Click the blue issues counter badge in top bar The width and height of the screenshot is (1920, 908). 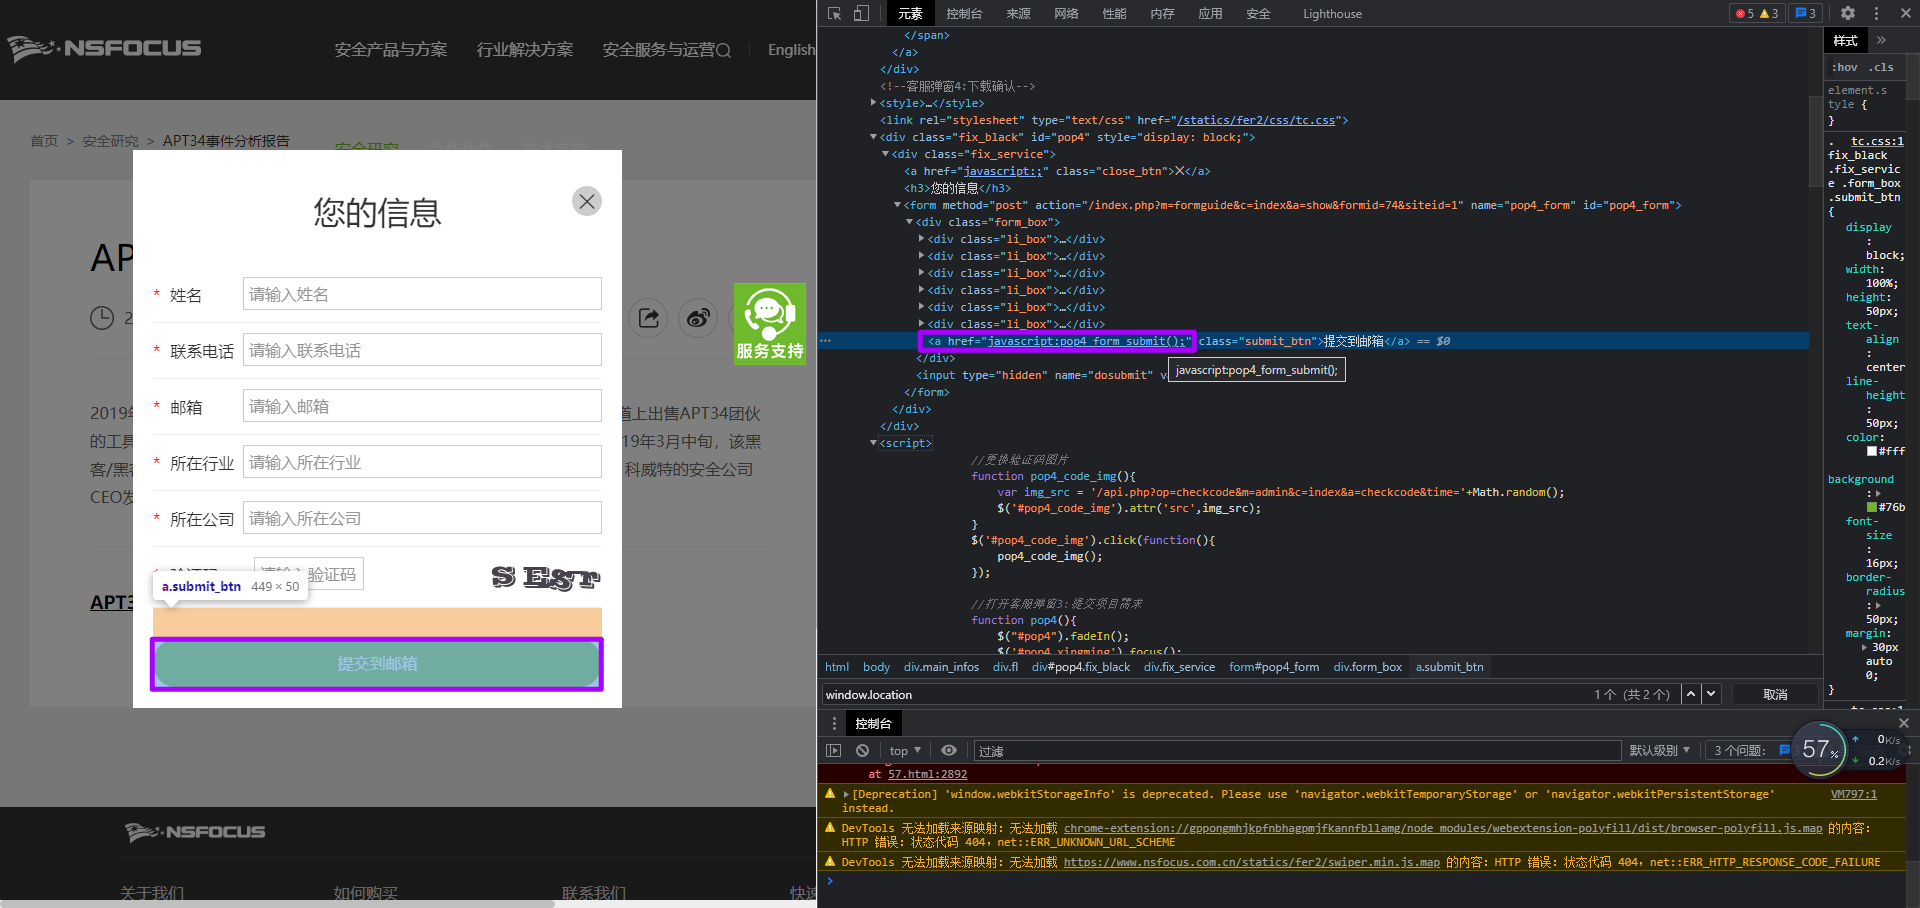pyautogui.click(x=1805, y=14)
